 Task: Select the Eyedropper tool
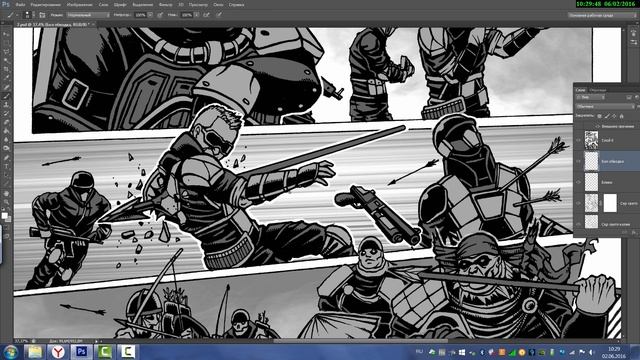(x=7, y=78)
